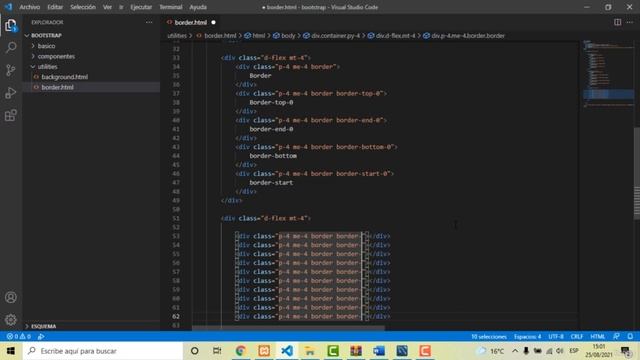Open Task View on taskbar

coord(217,351)
